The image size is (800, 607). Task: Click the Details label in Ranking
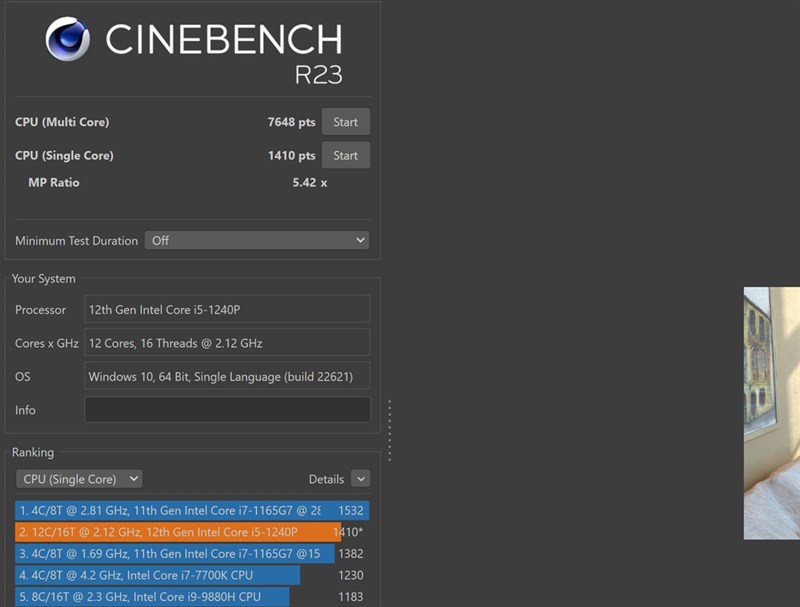[326, 479]
